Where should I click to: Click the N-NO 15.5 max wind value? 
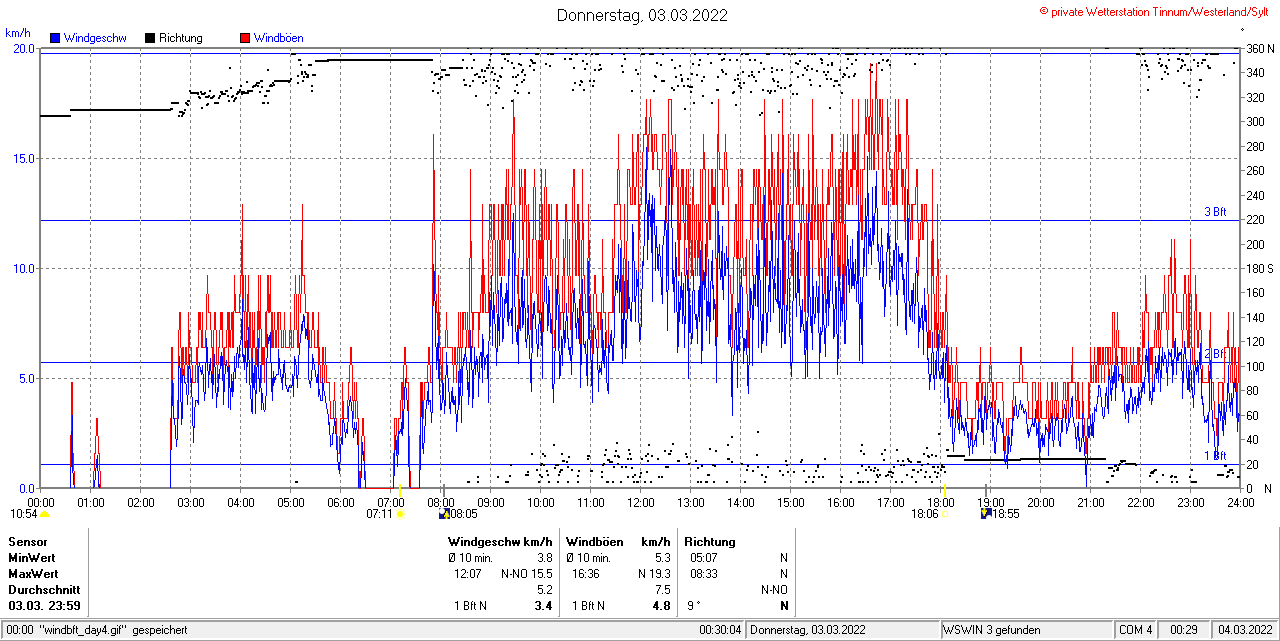coord(527,574)
